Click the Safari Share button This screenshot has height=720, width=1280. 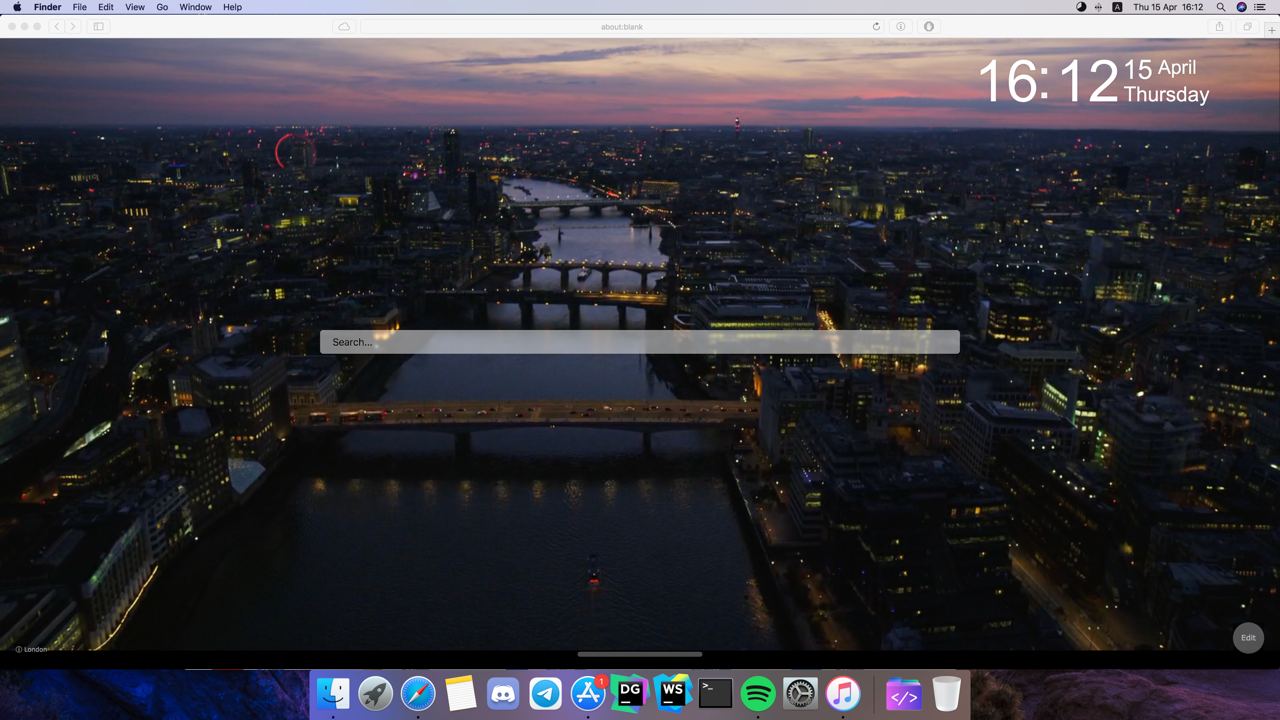pos(1219,26)
